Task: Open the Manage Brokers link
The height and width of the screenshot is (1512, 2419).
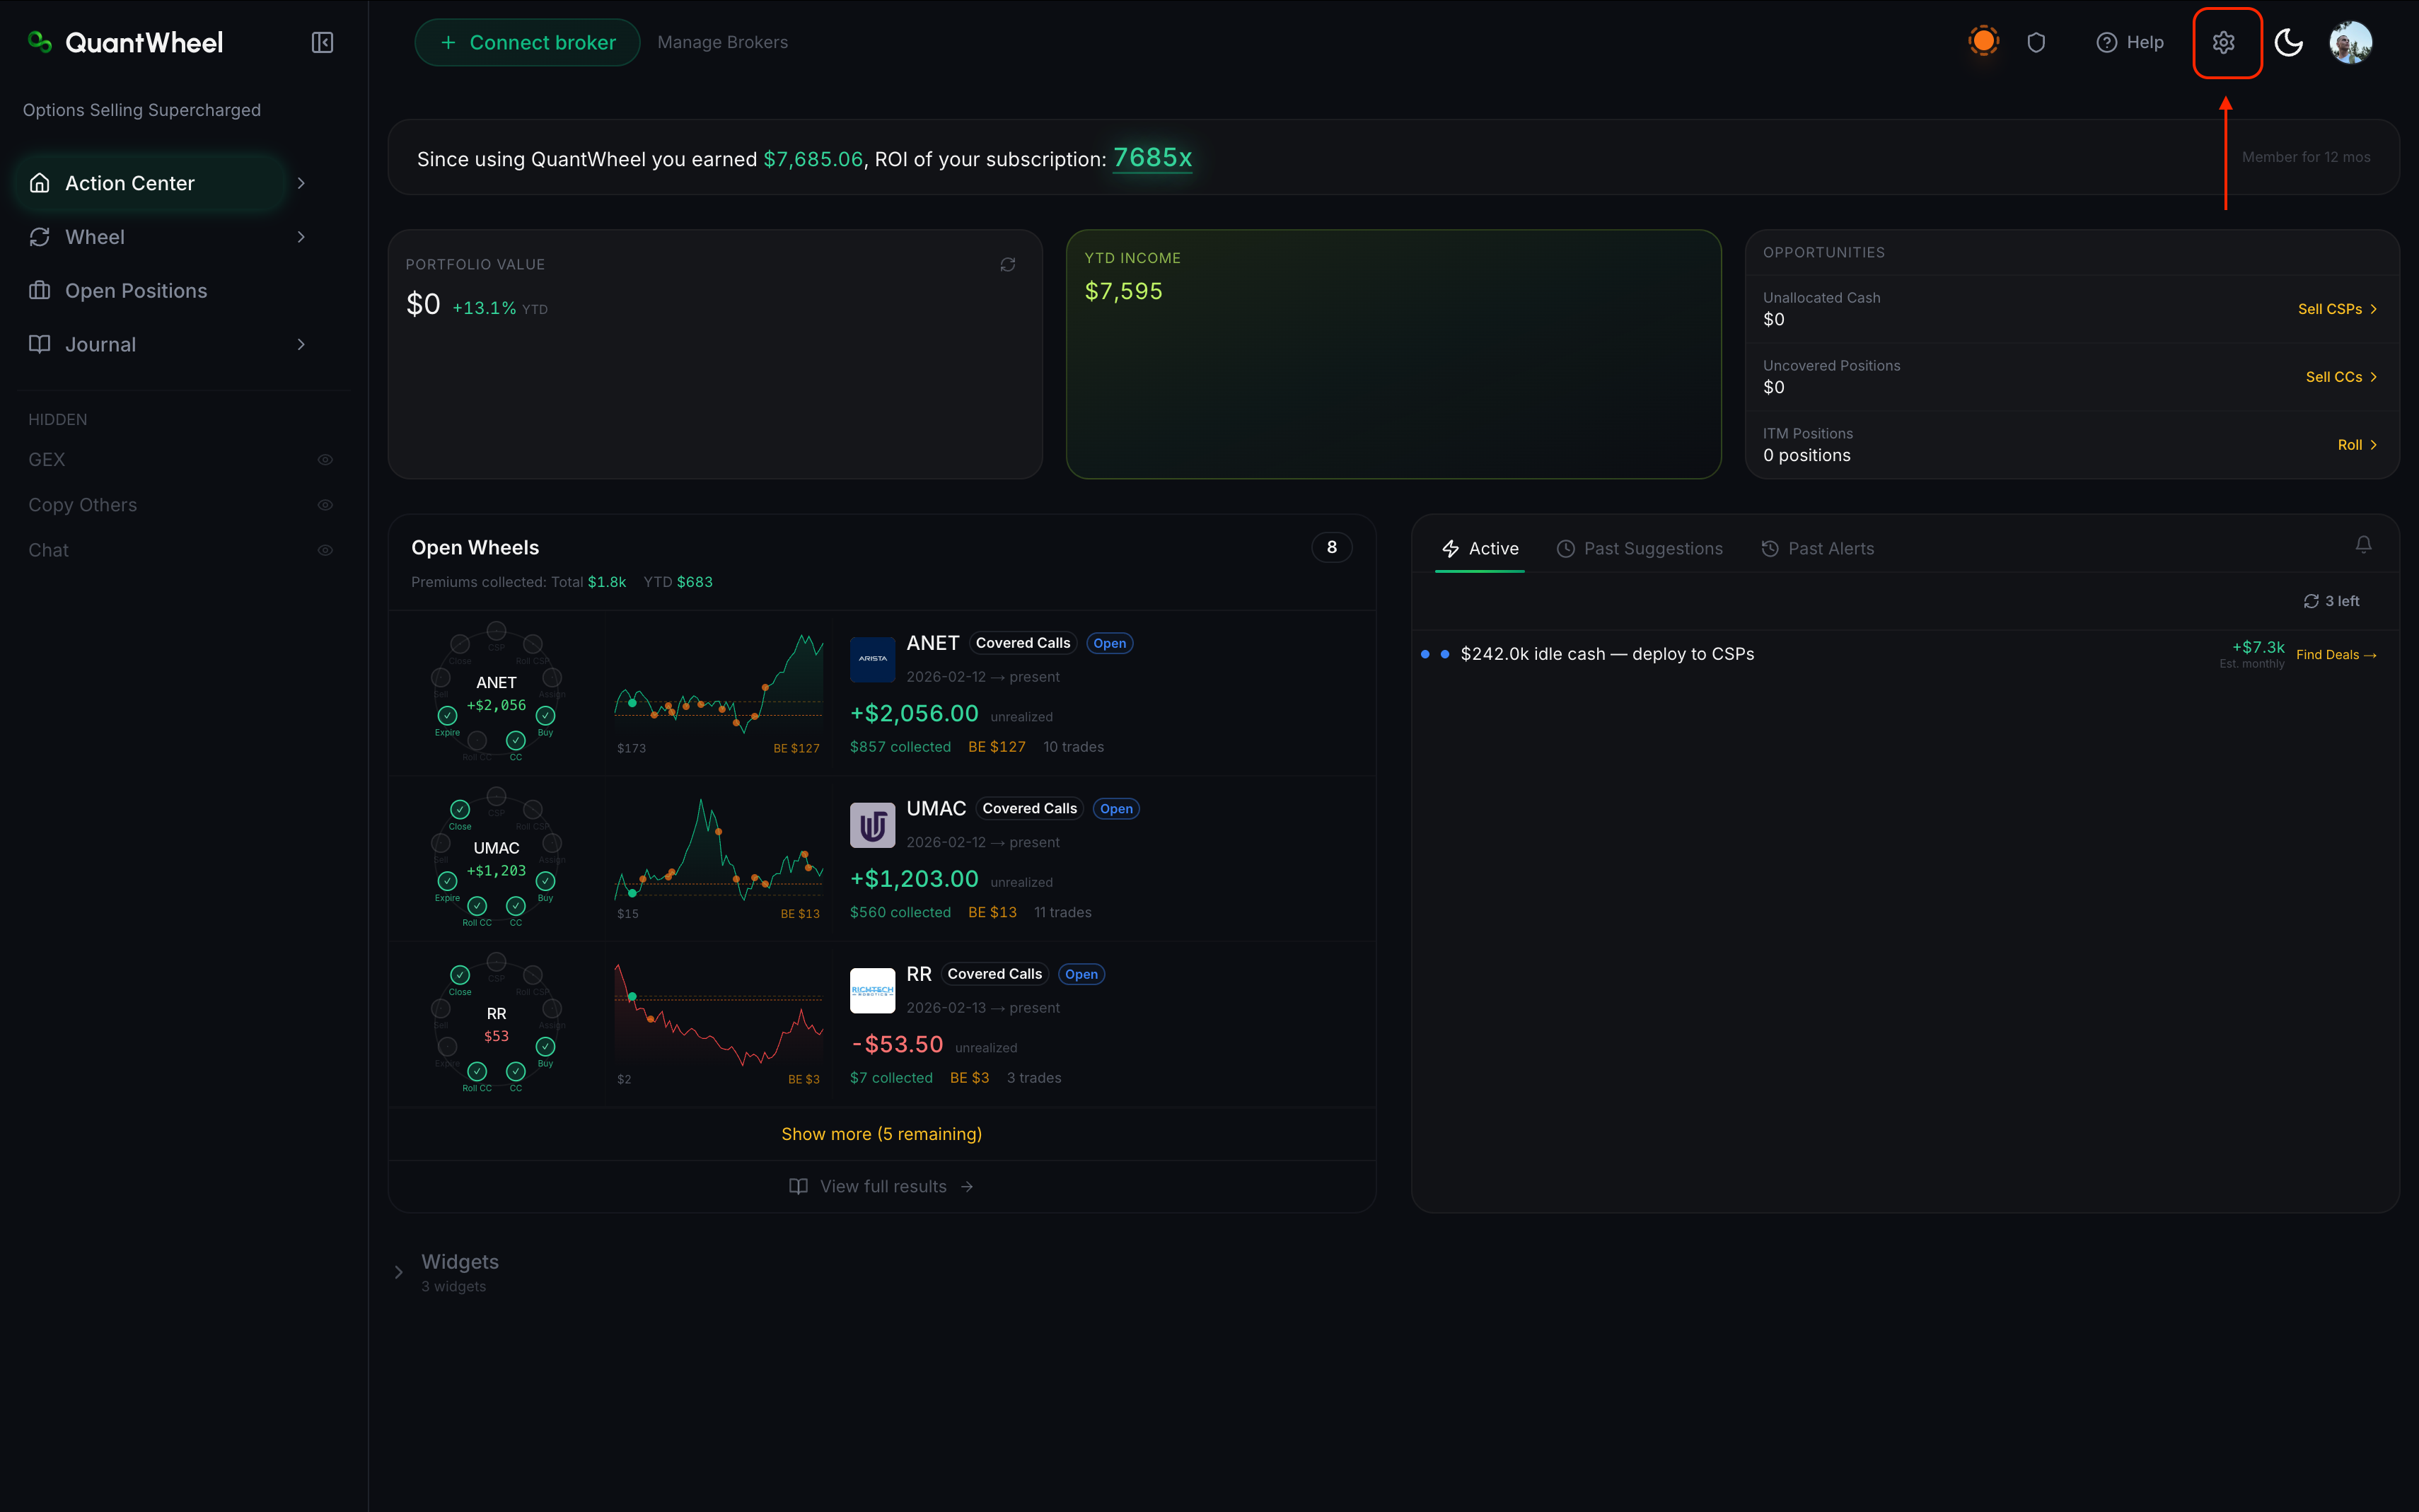Action: pos(722,42)
